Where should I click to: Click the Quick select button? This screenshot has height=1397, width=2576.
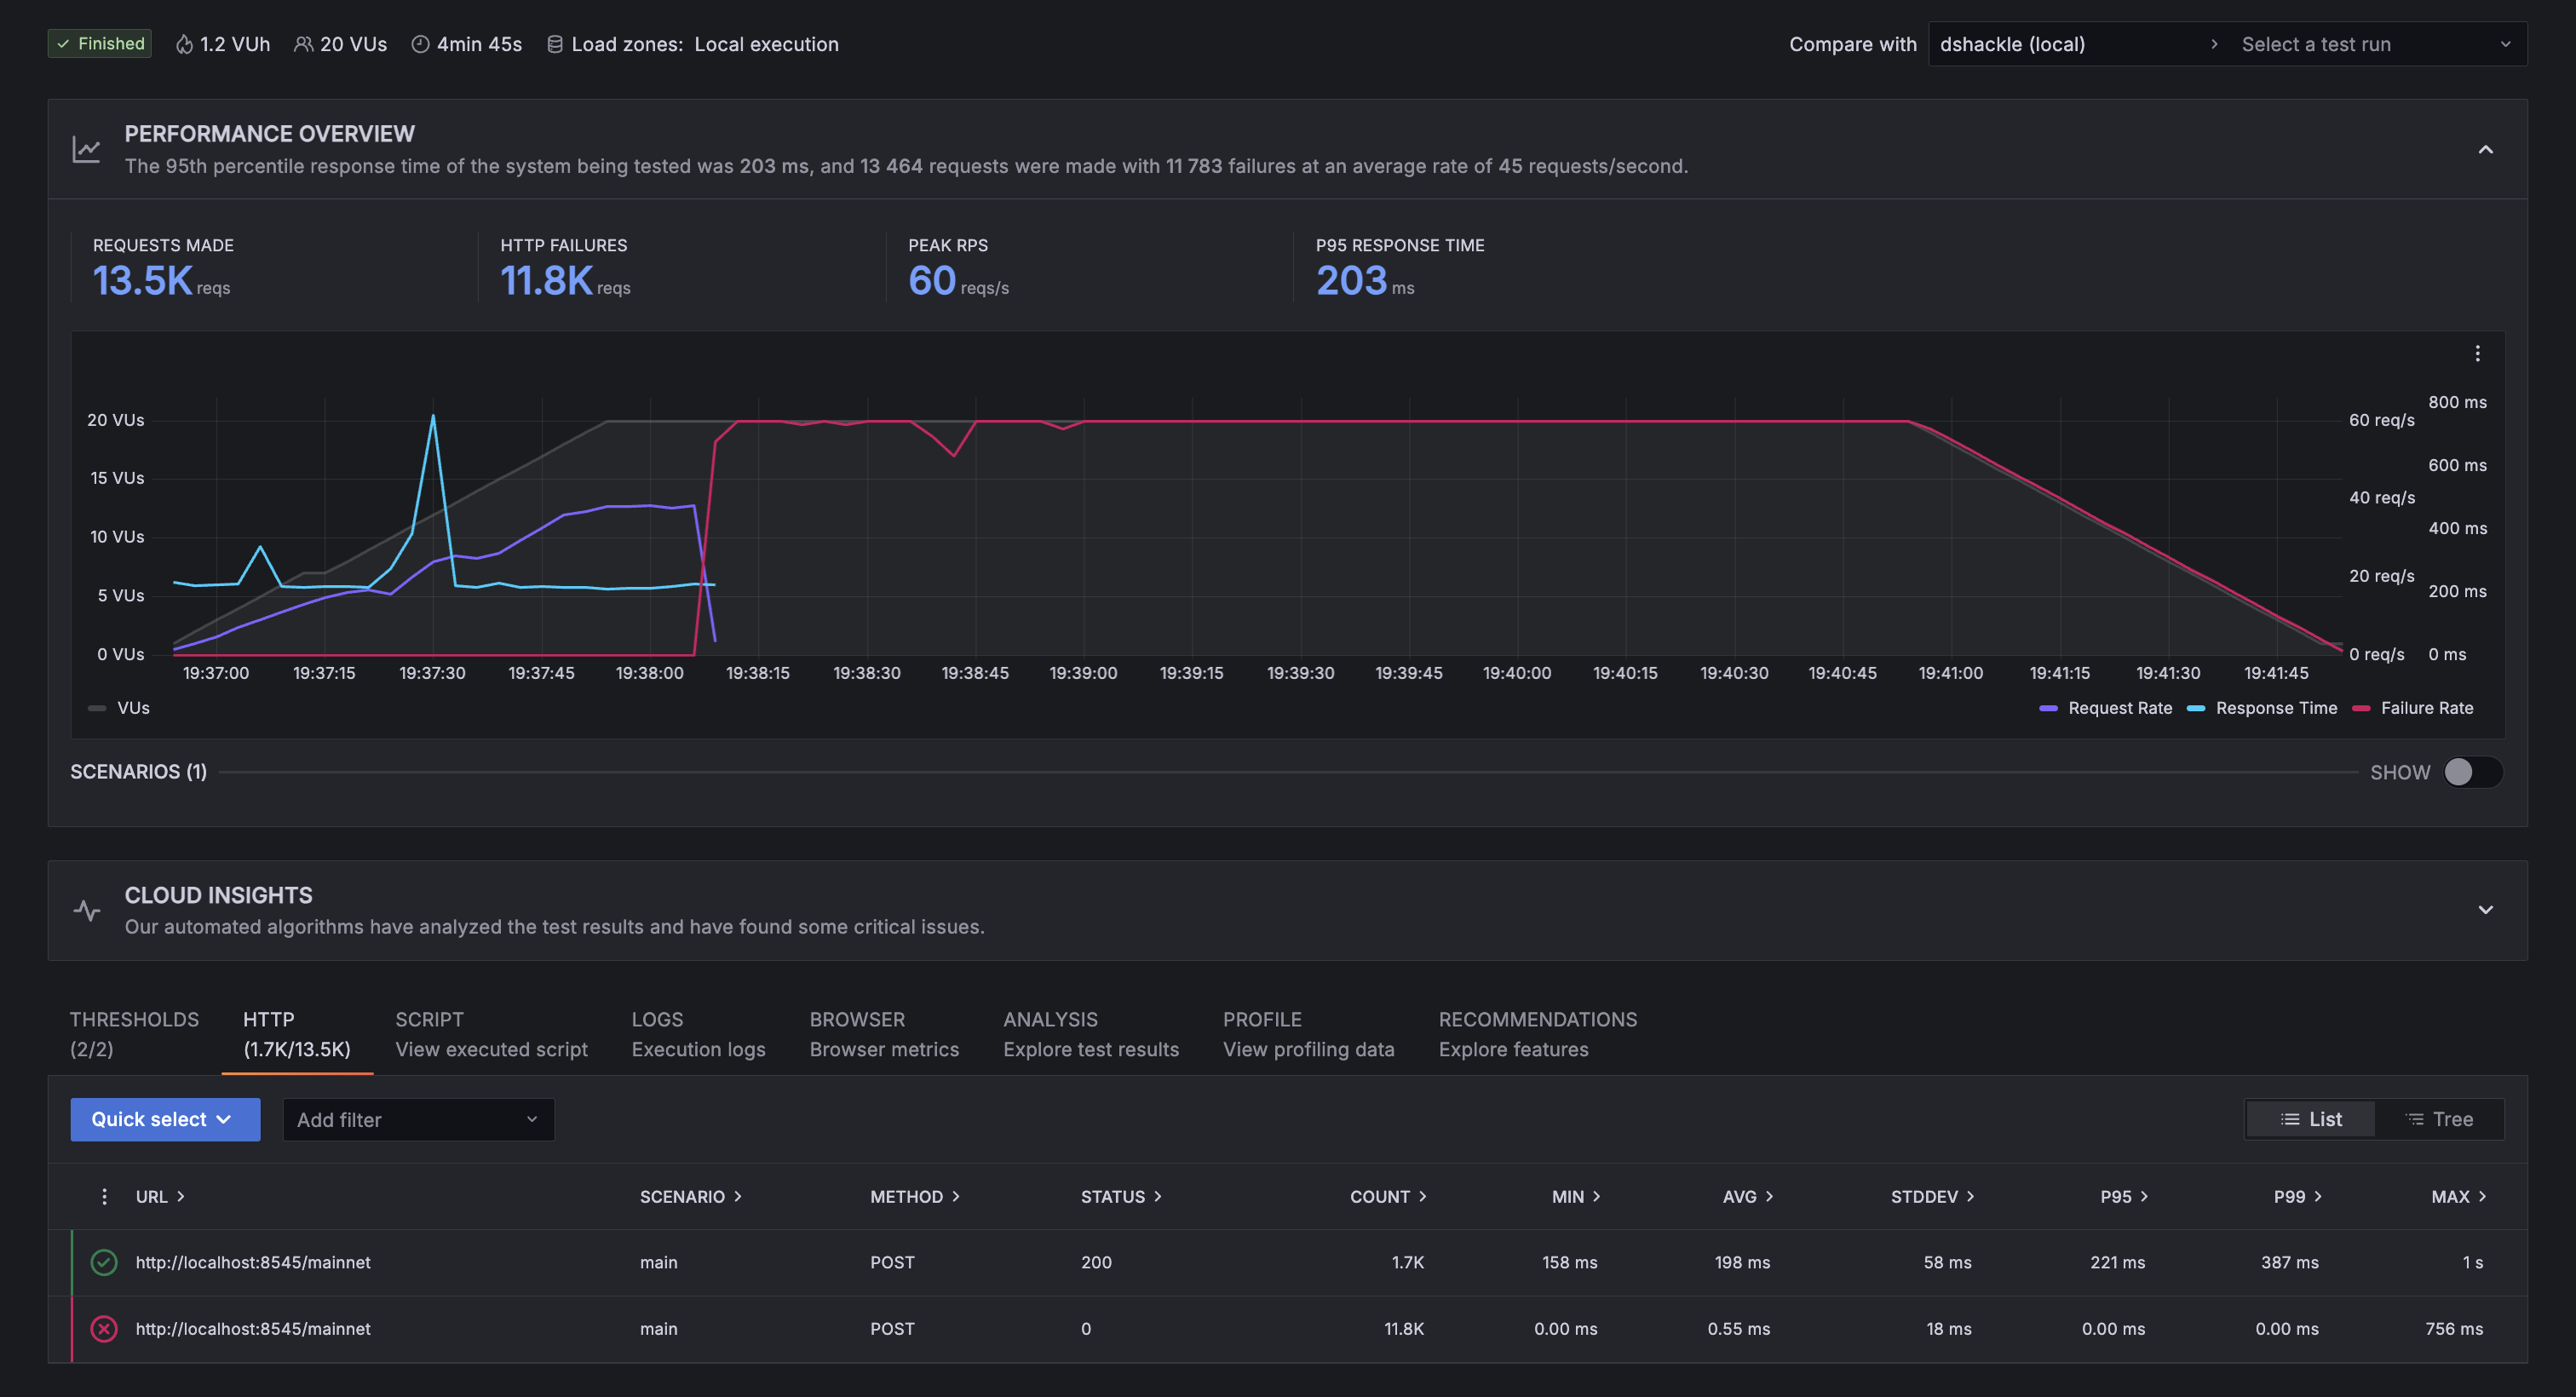click(x=165, y=1120)
